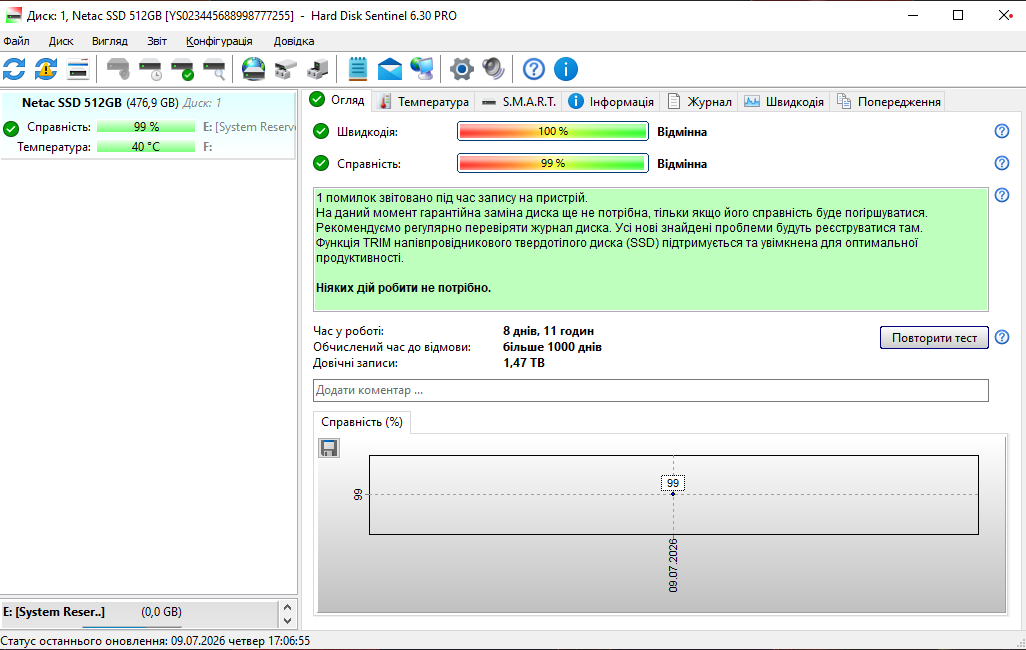Click the 99 % health bar in disk list
This screenshot has width=1026, height=650.
coord(146,126)
